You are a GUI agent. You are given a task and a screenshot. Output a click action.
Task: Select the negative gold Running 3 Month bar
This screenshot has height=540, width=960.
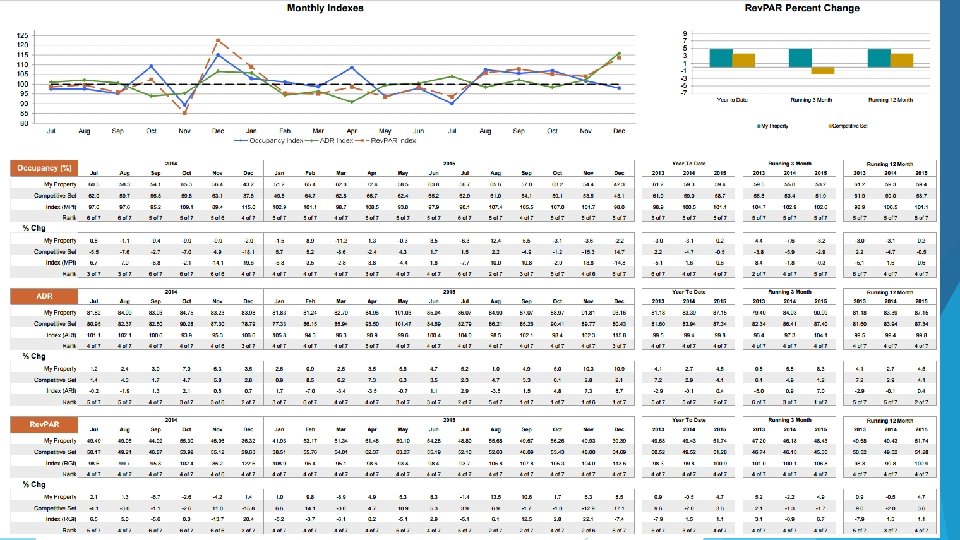[823, 70]
